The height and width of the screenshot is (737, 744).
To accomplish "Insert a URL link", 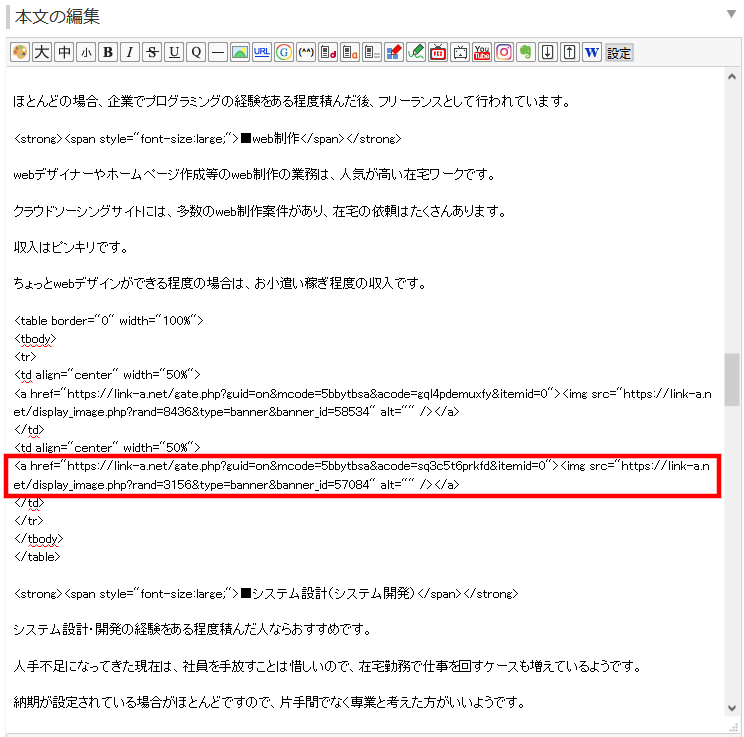I will tap(262, 52).
